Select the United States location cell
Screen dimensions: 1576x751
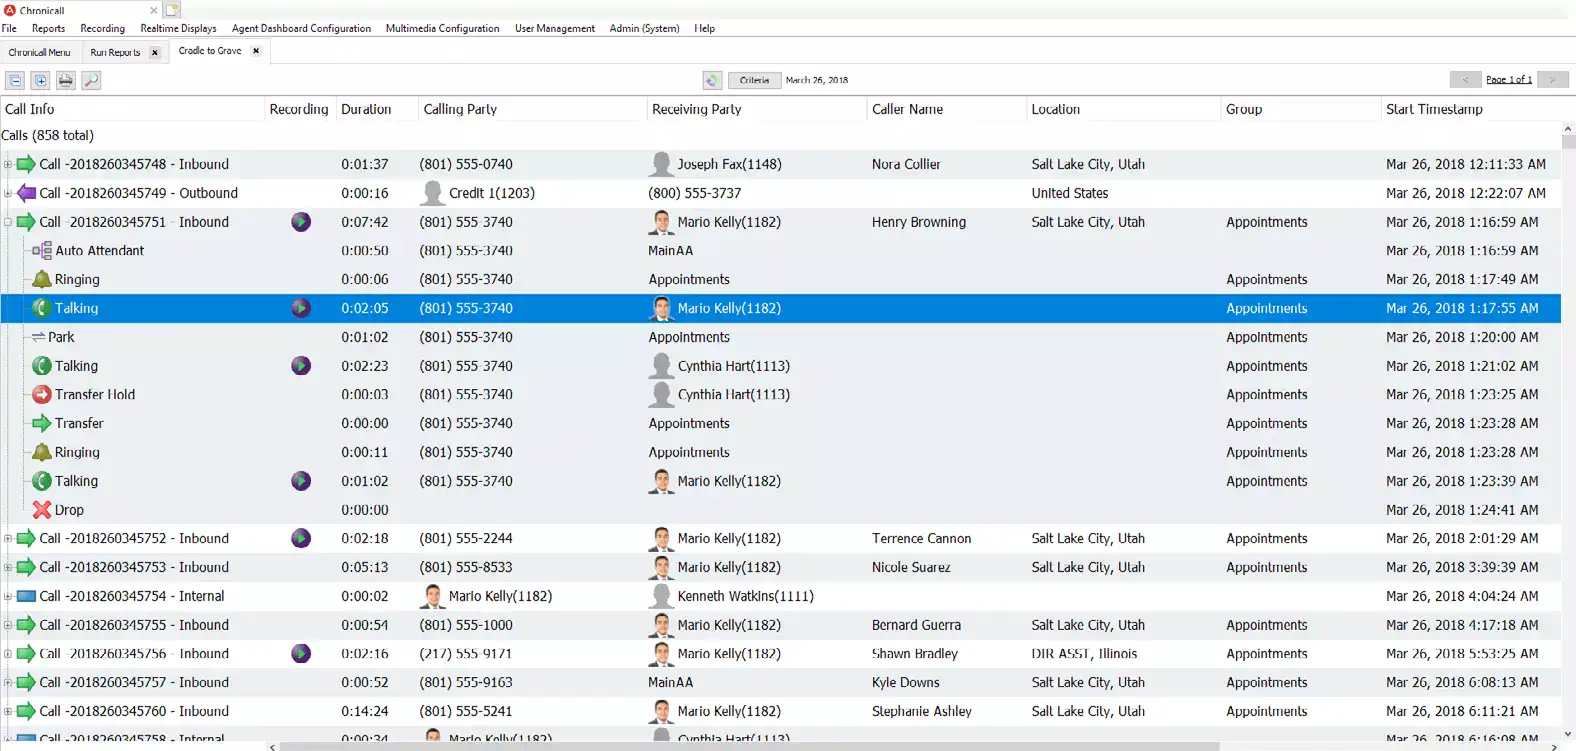(x=1070, y=193)
